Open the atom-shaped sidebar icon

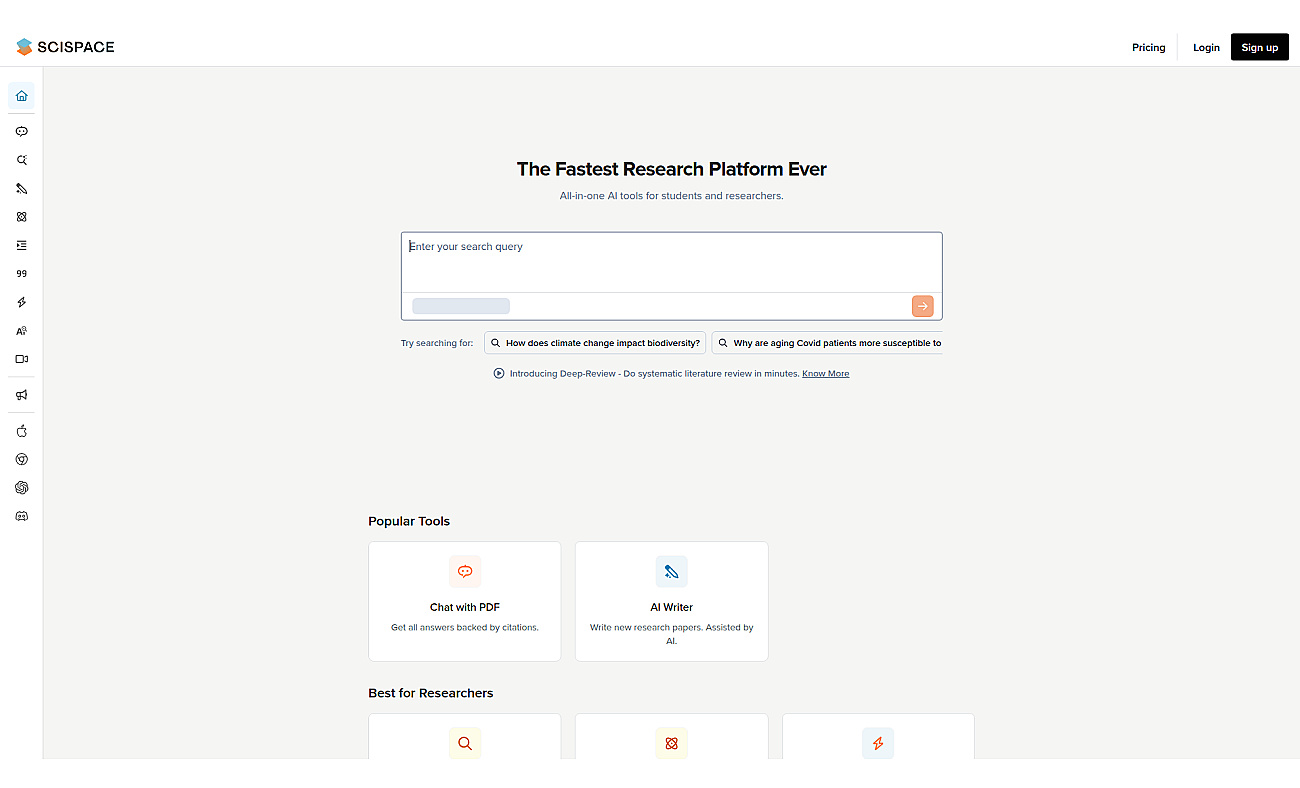[21, 217]
